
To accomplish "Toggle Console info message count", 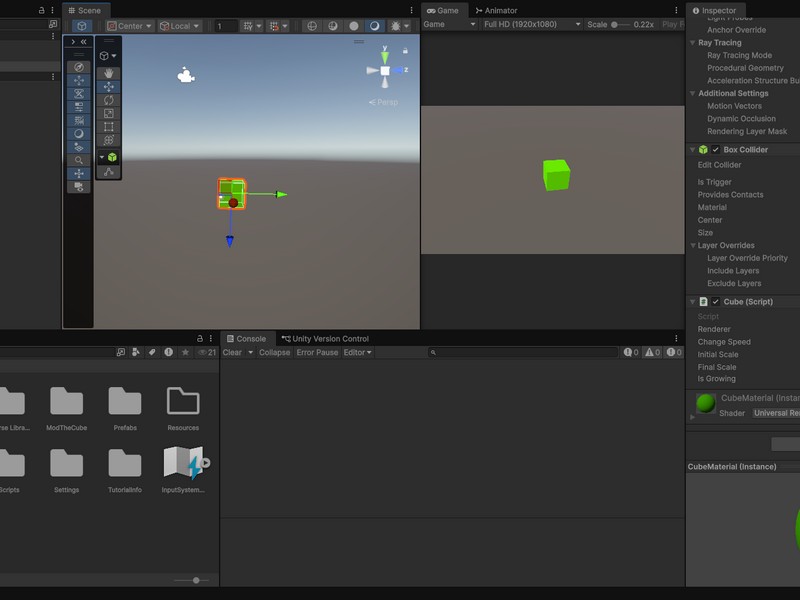I will [x=631, y=353].
